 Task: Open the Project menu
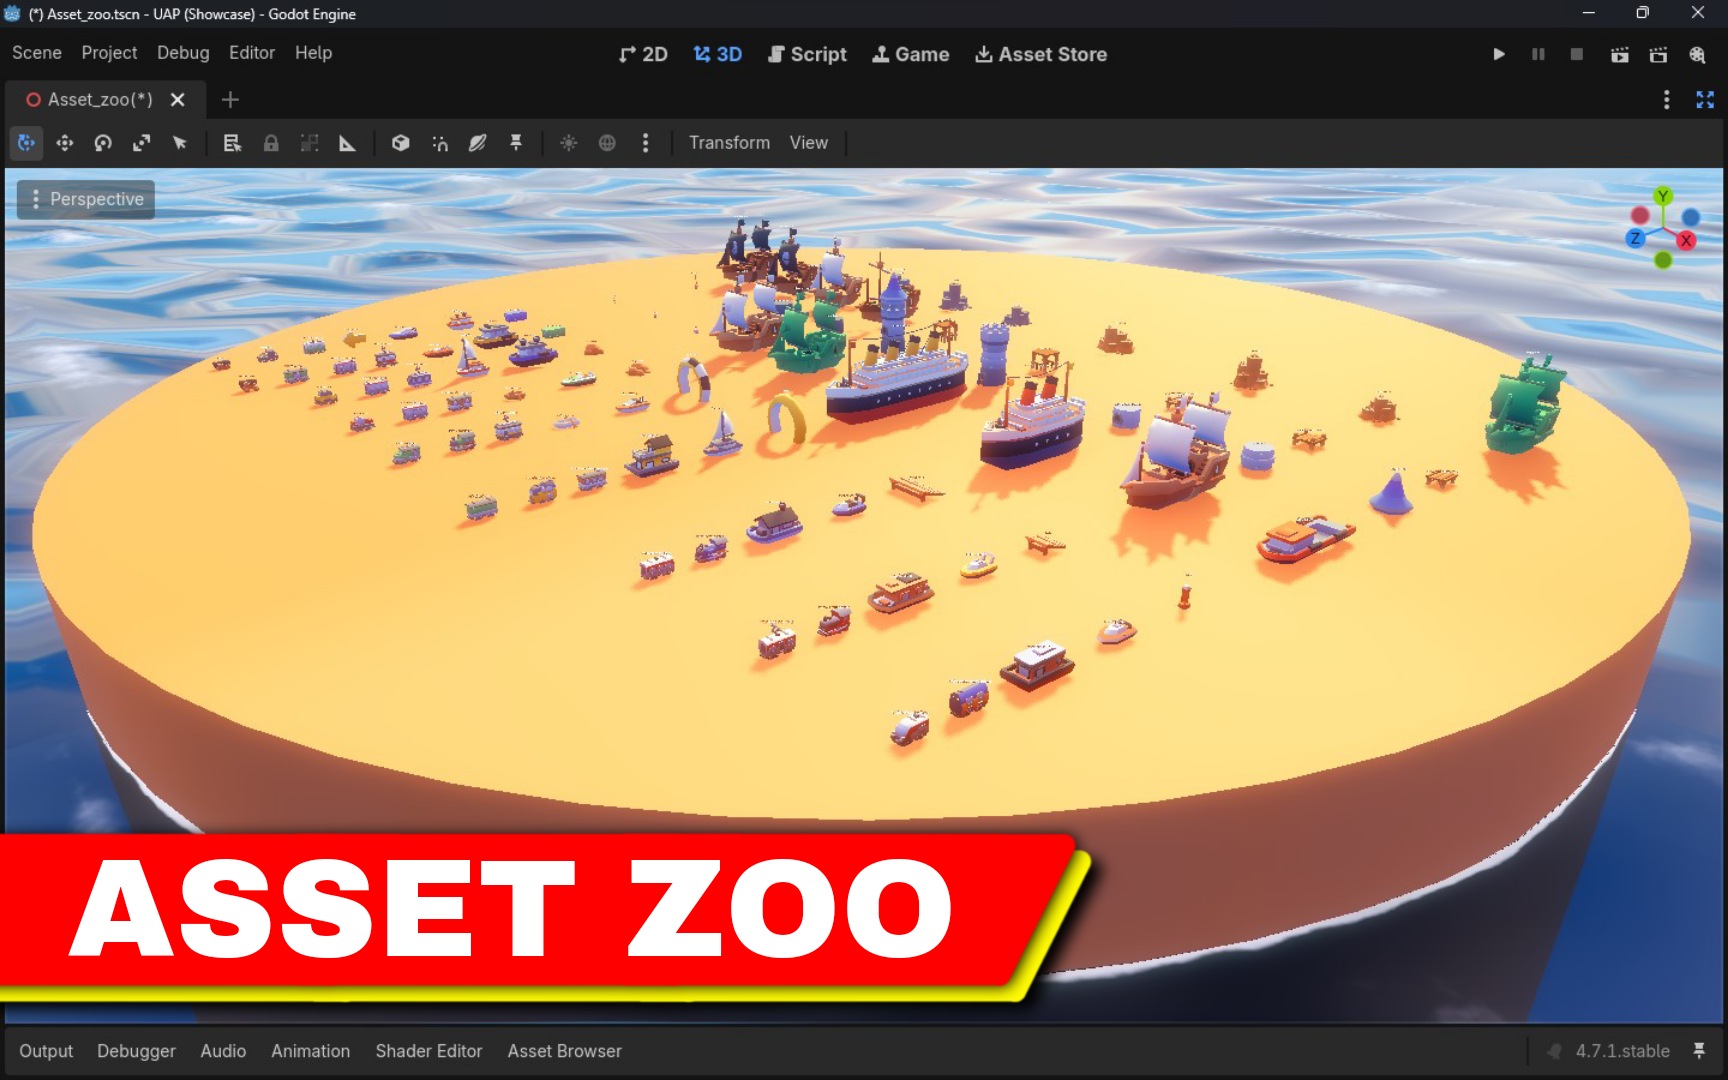pos(109,53)
